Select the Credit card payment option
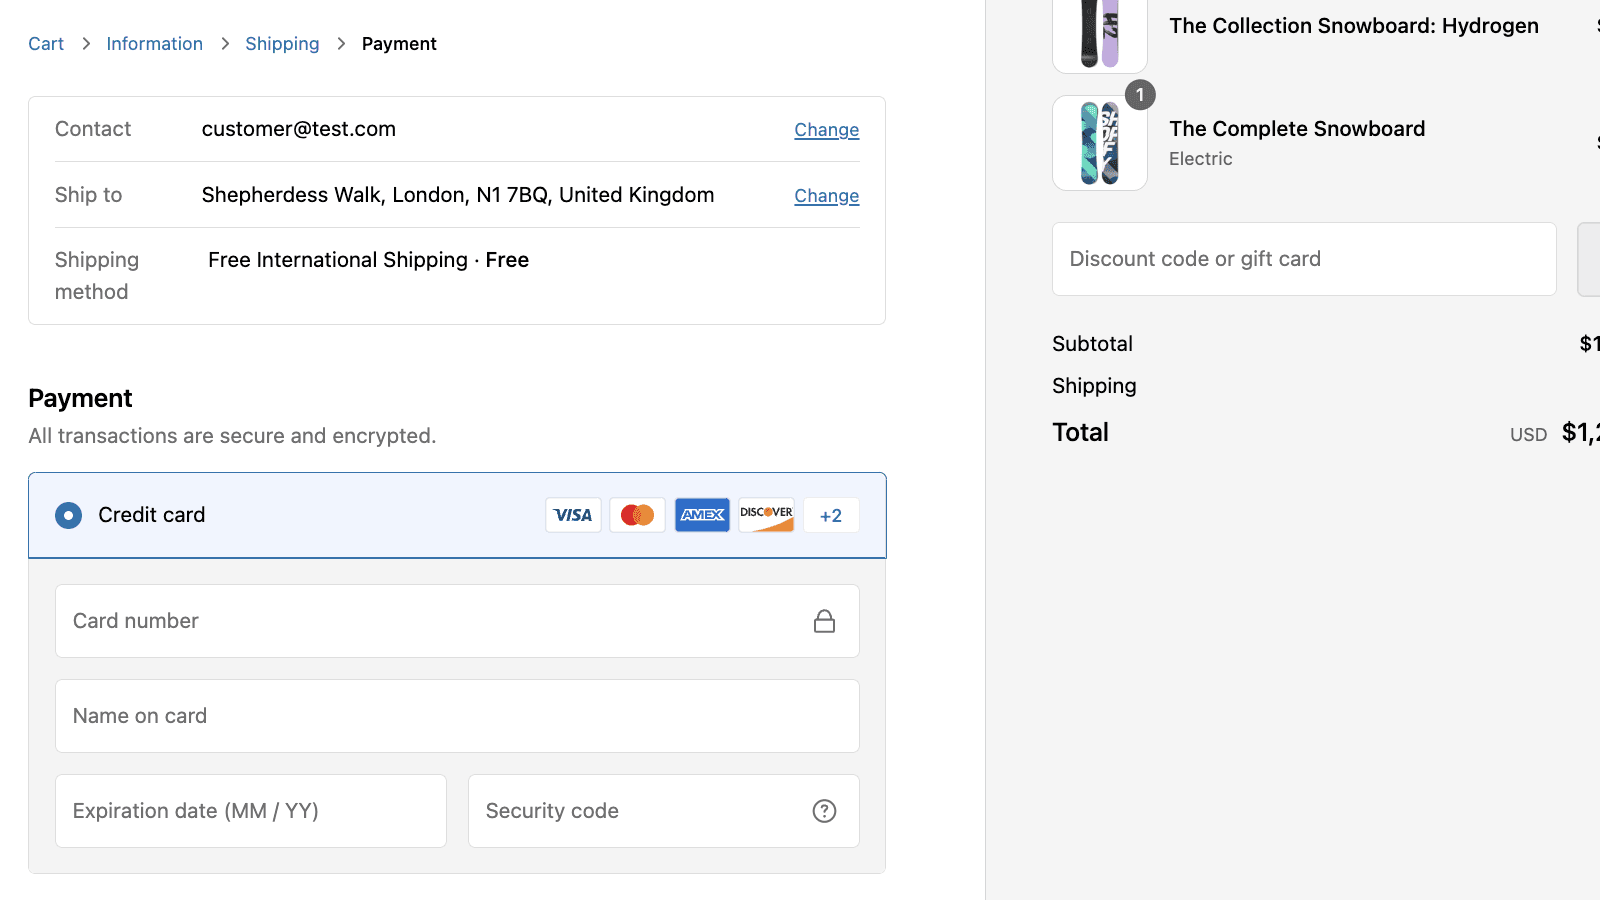Viewport: 1600px width, 900px height. (68, 515)
